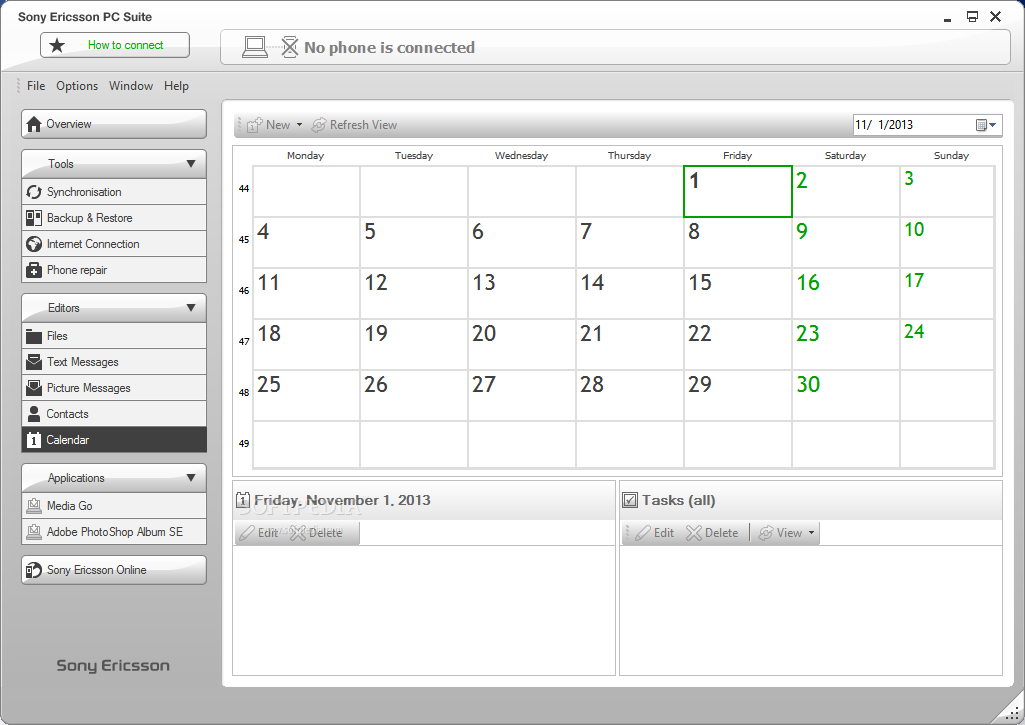Click the Backup & Restore icon
This screenshot has width=1025, height=725.
[34, 218]
